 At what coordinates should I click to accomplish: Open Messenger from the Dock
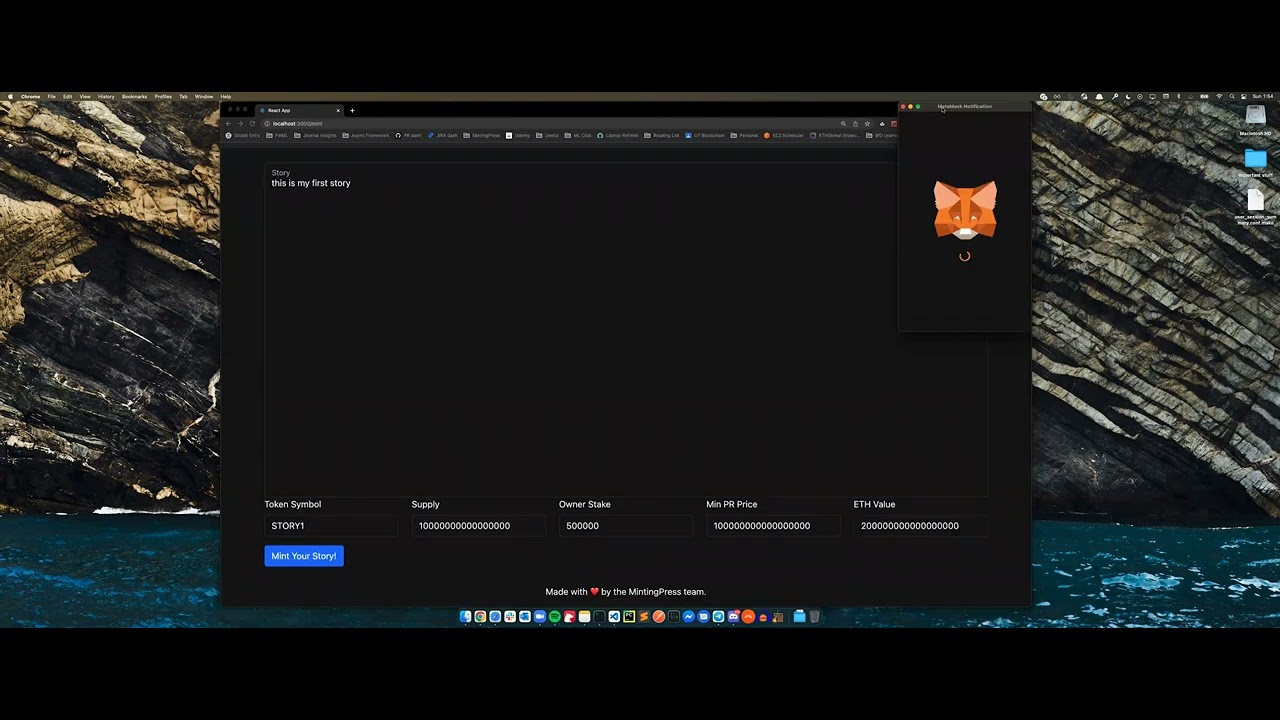(x=688, y=617)
